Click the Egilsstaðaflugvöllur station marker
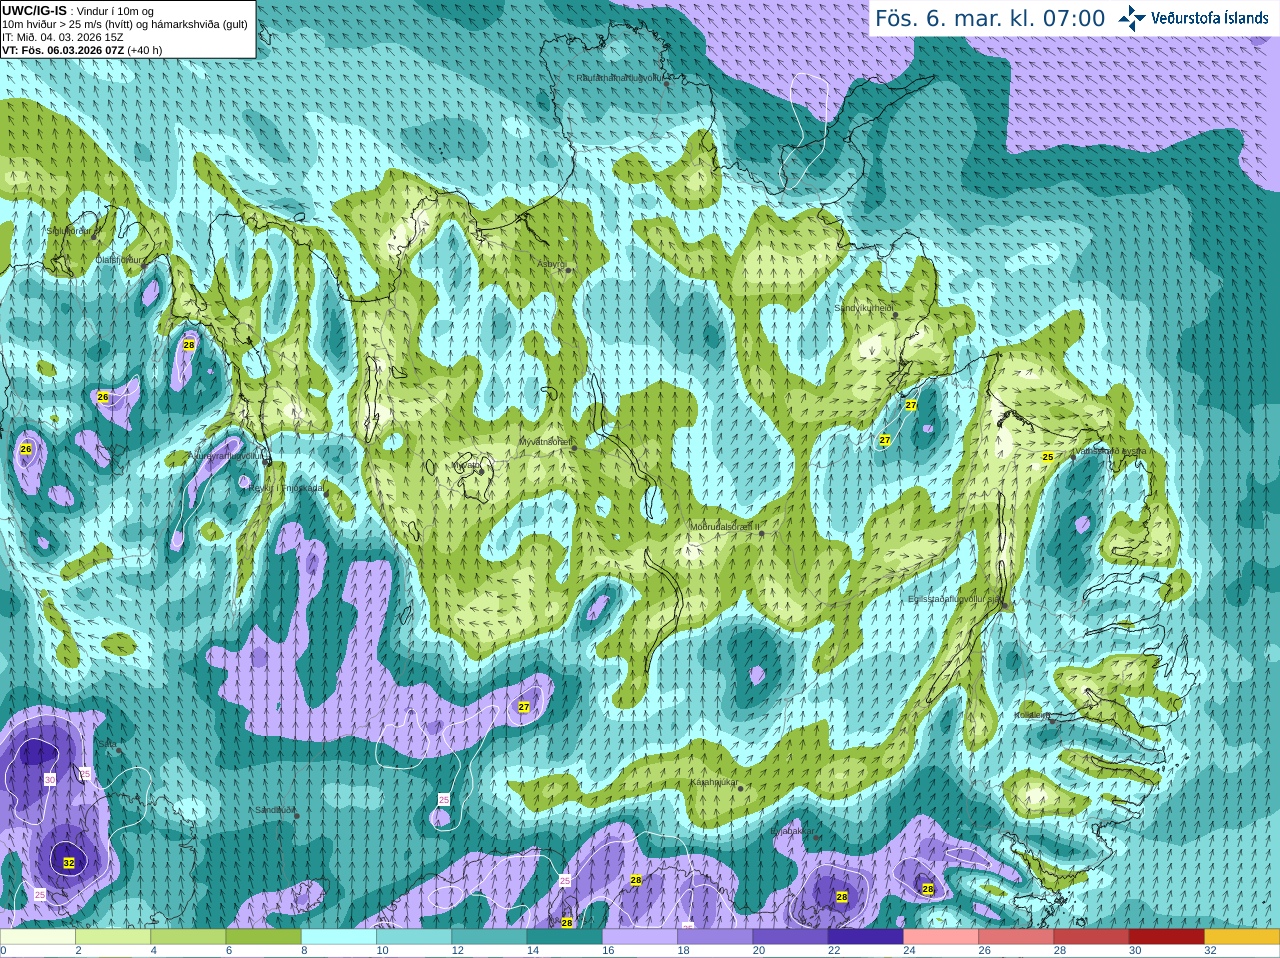Screen dimensions: 1280x958 coord(1004,605)
